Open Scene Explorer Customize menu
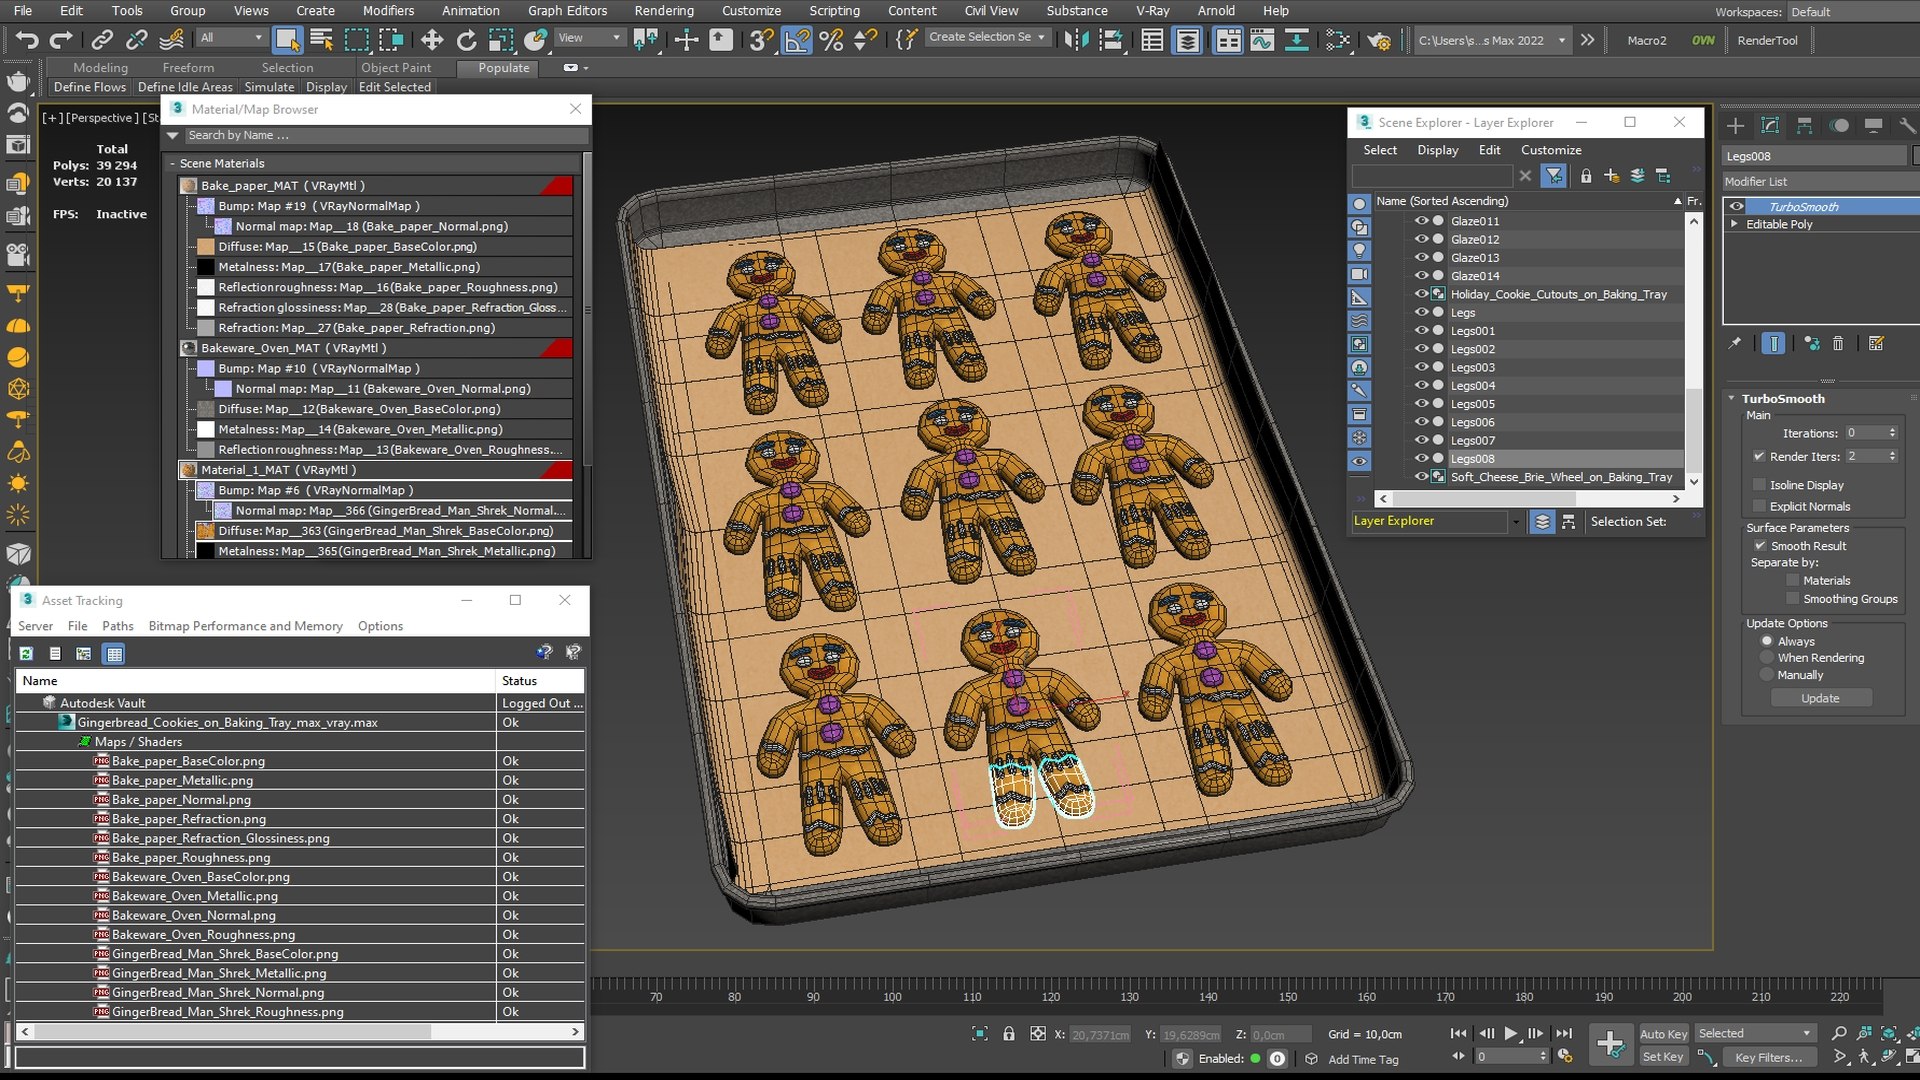Screen dimensions: 1920x1080 pyautogui.click(x=1551, y=150)
